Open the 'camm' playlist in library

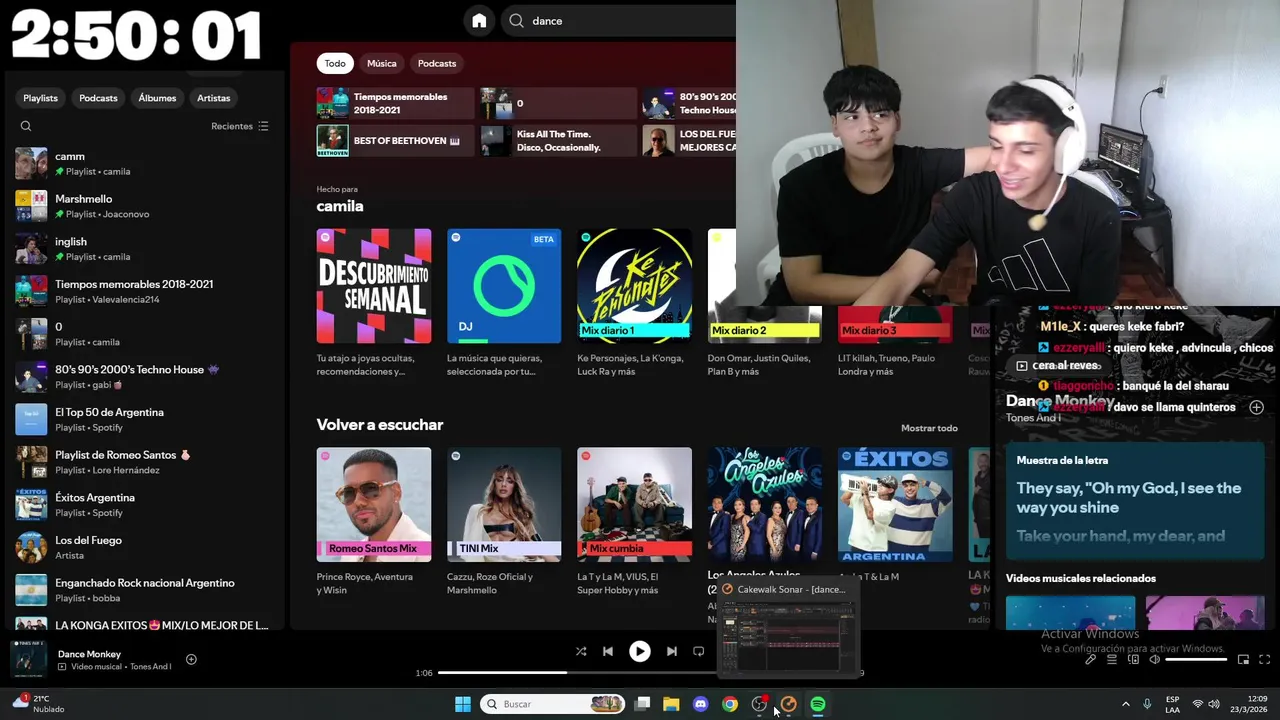pyautogui.click(x=145, y=163)
